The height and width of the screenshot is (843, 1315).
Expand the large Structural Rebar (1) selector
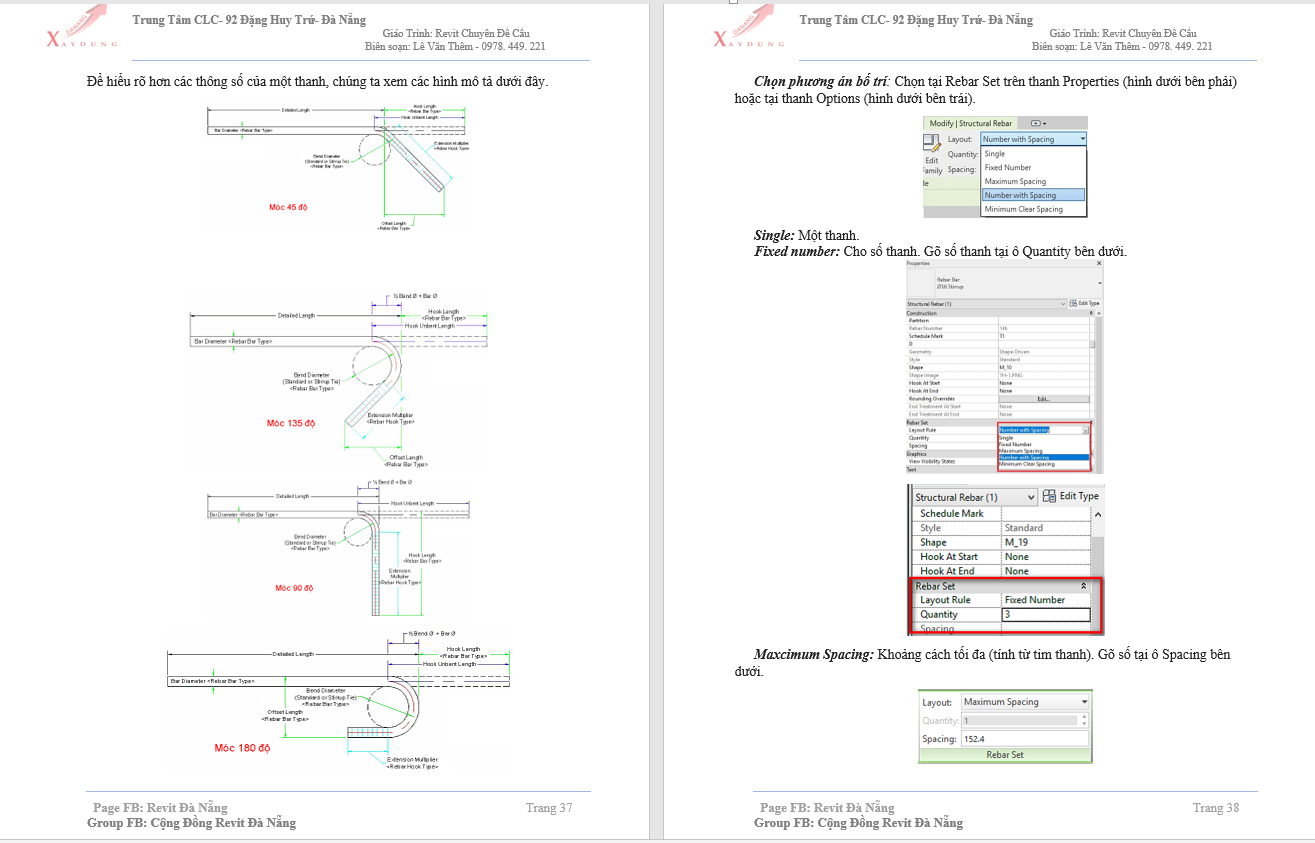(x=1031, y=497)
